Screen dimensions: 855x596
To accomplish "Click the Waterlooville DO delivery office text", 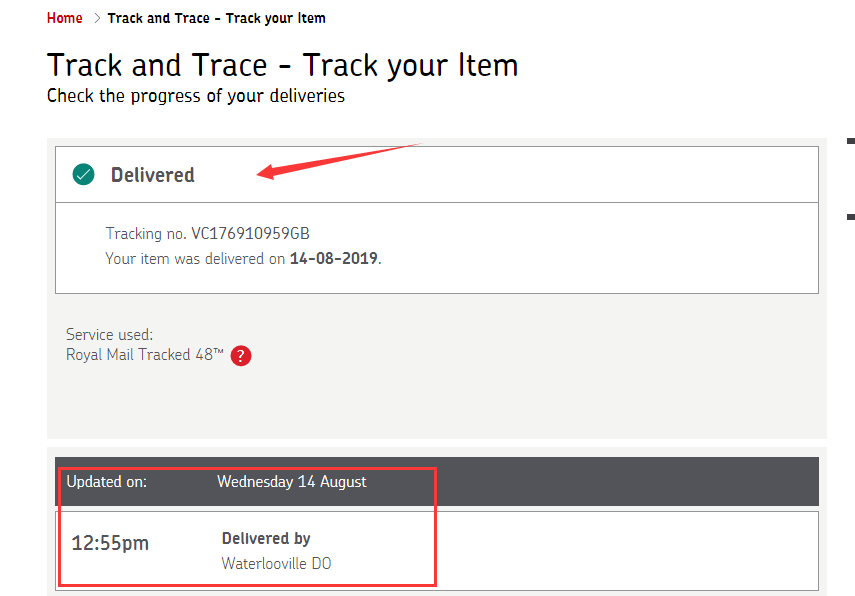I will click(x=276, y=563).
